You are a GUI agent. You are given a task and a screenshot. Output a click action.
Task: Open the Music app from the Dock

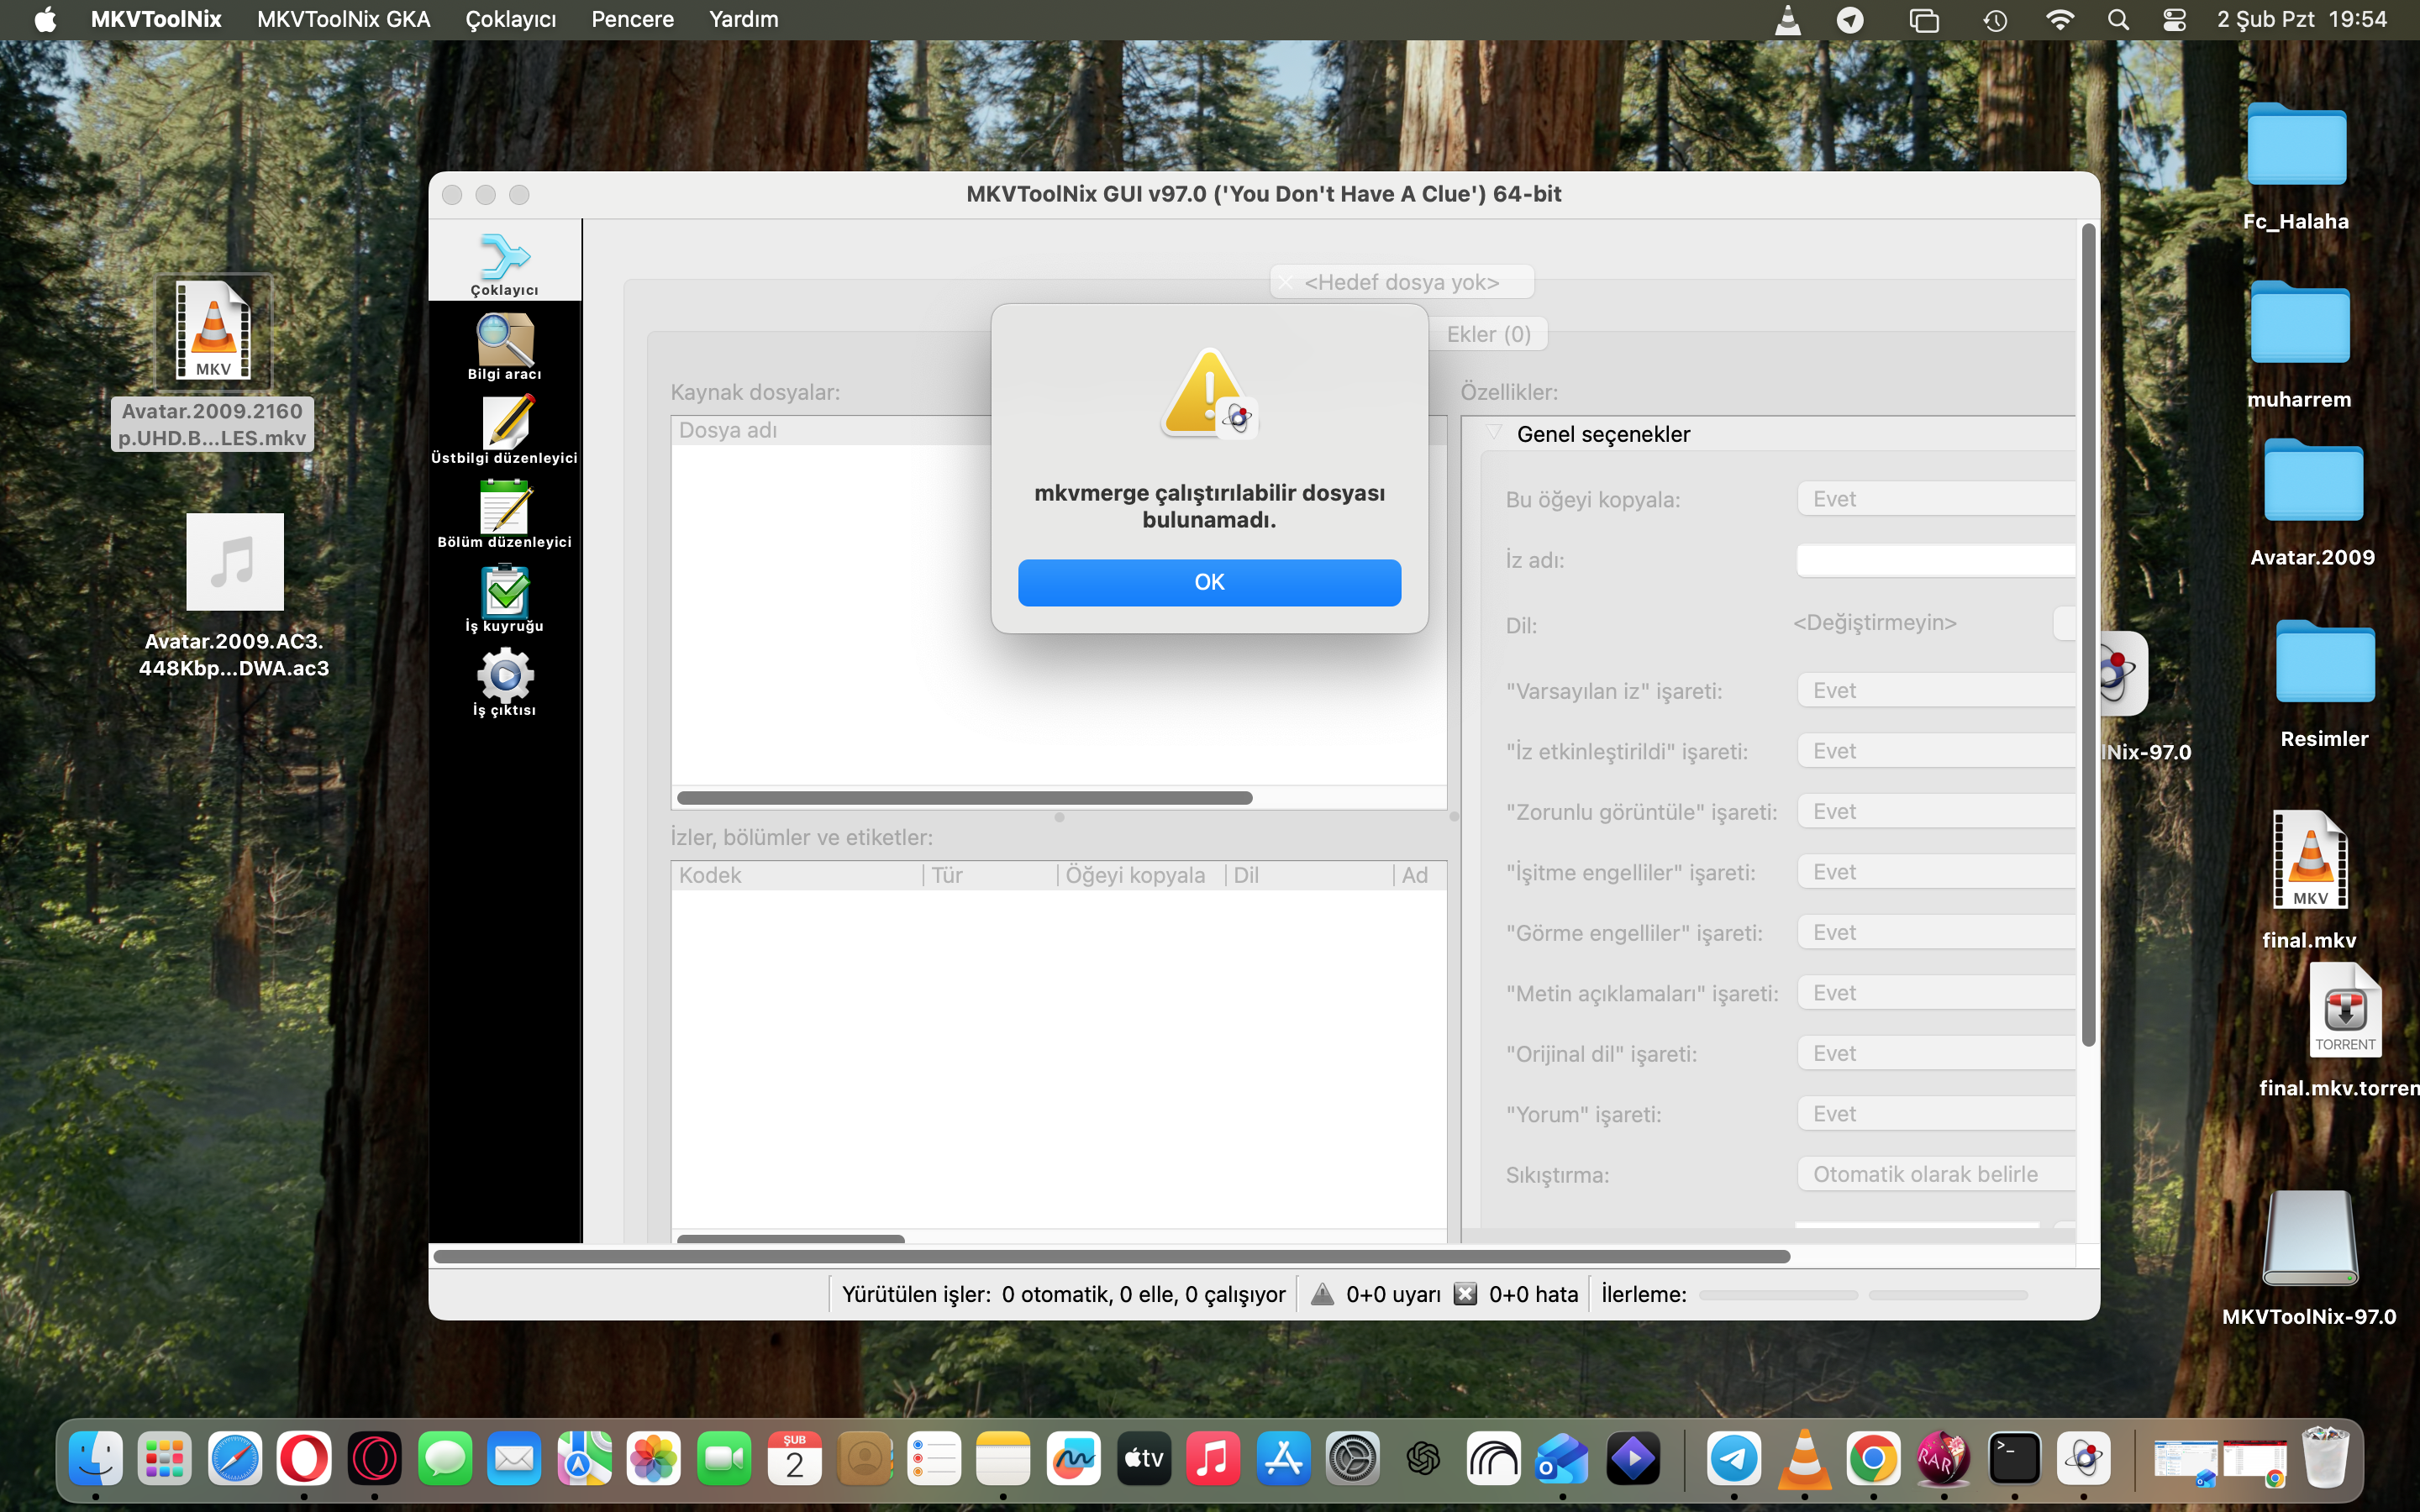click(x=1213, y=1459)
